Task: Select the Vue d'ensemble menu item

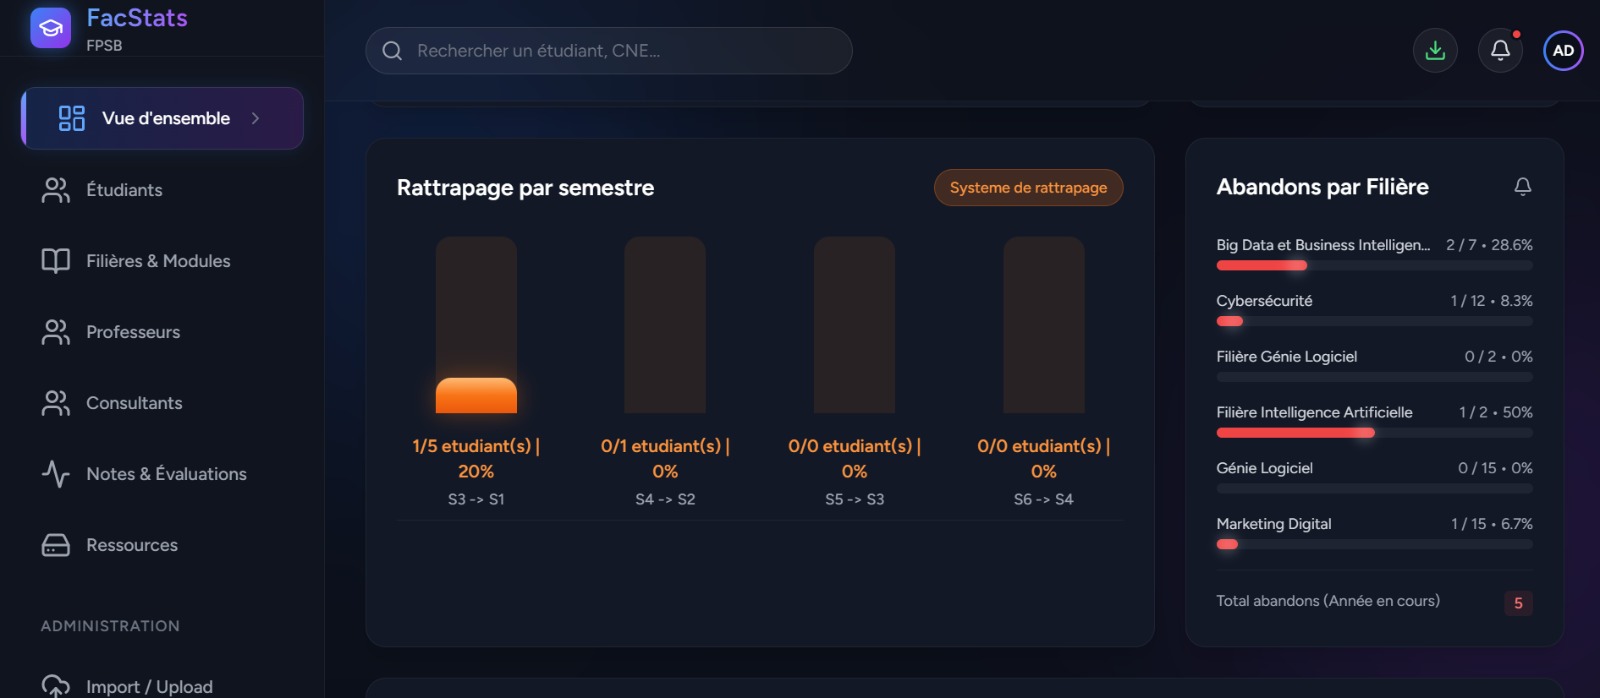Action: (x=162, y=118)
